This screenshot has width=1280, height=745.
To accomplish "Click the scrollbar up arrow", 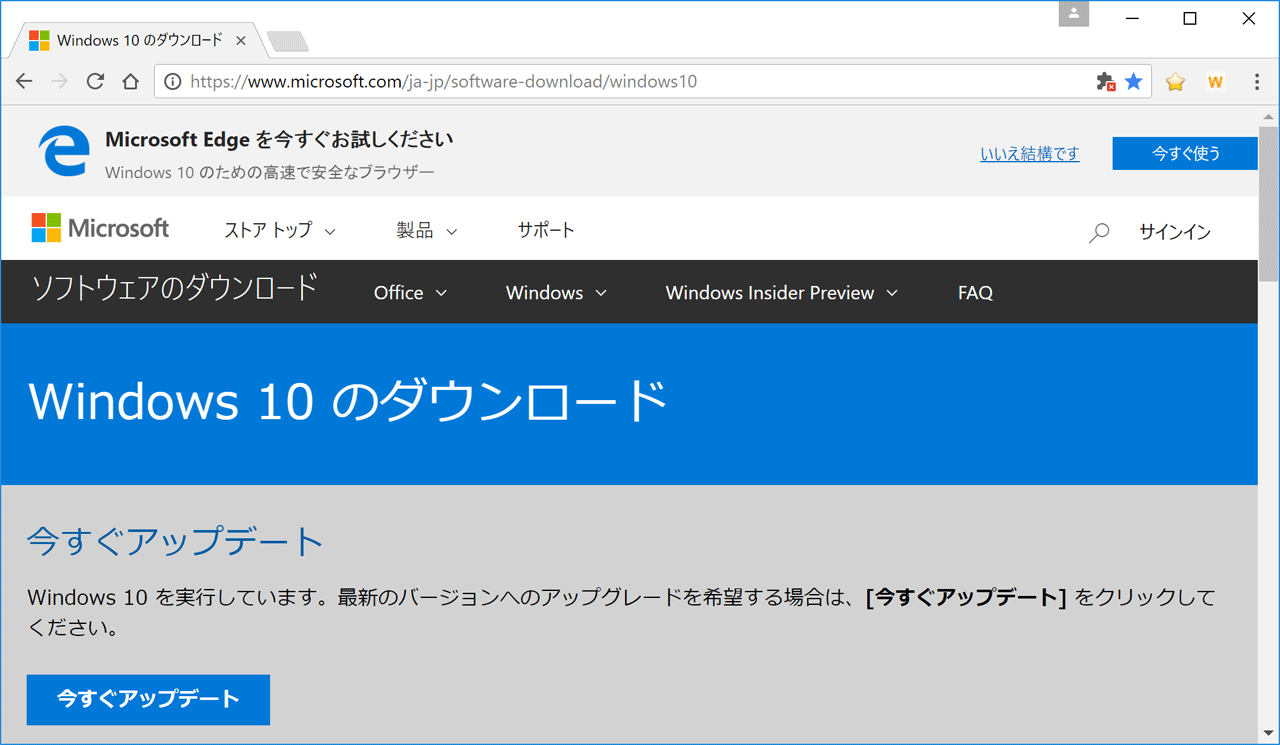I will click(1268, 116).
